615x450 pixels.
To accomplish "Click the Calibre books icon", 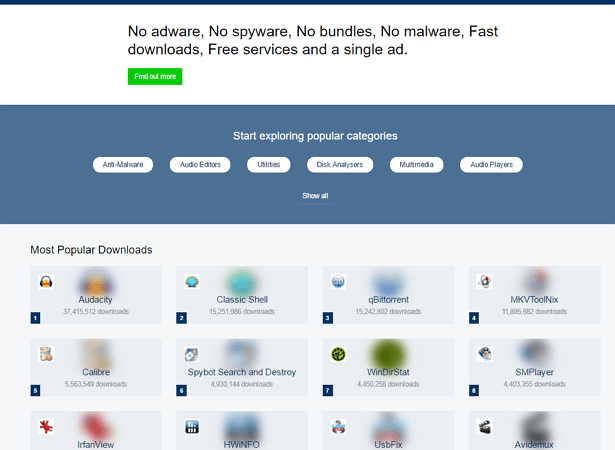I will [x=46, y=354].
